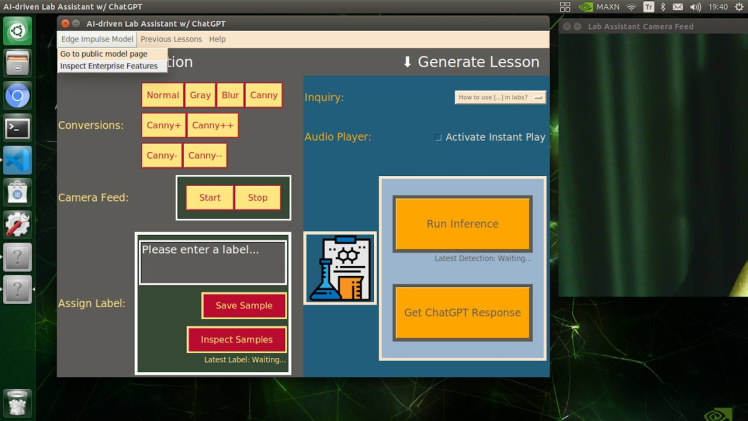This screenshot has height=421, width=748.
Task: Open the Previous Lessons menu
Action: [x=171, y=39]
